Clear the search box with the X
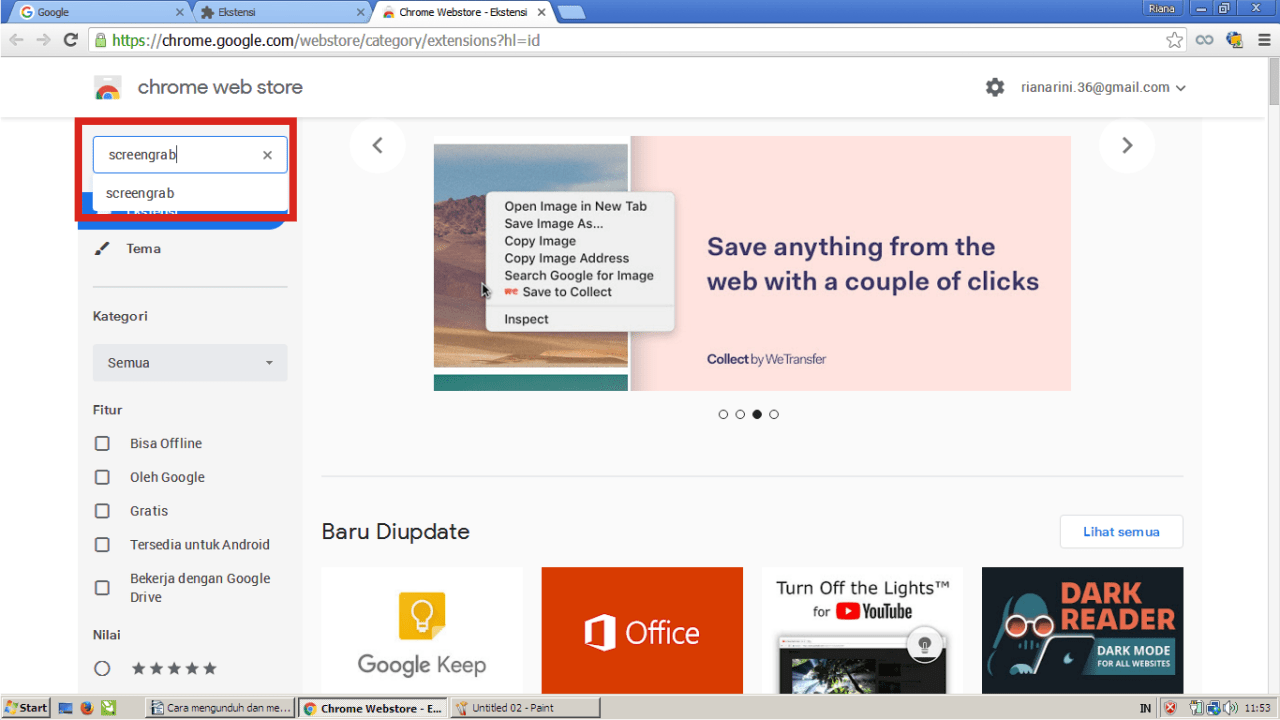The image size is (1280, 720). [267, 155]
